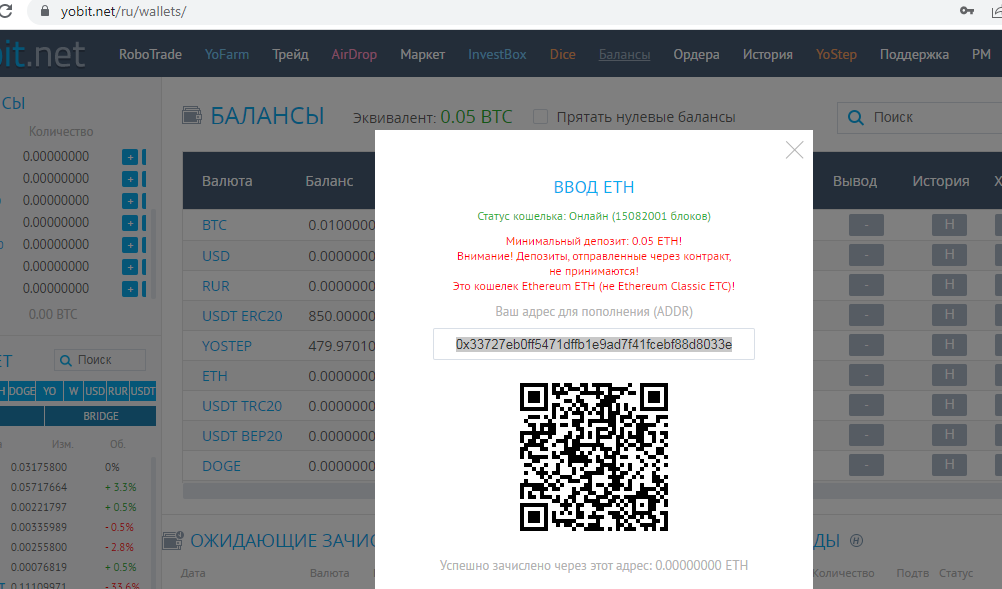Click the last plus deposit icon in sidebar
This screenshot has width=1002, height=589.
coord(130,289)
